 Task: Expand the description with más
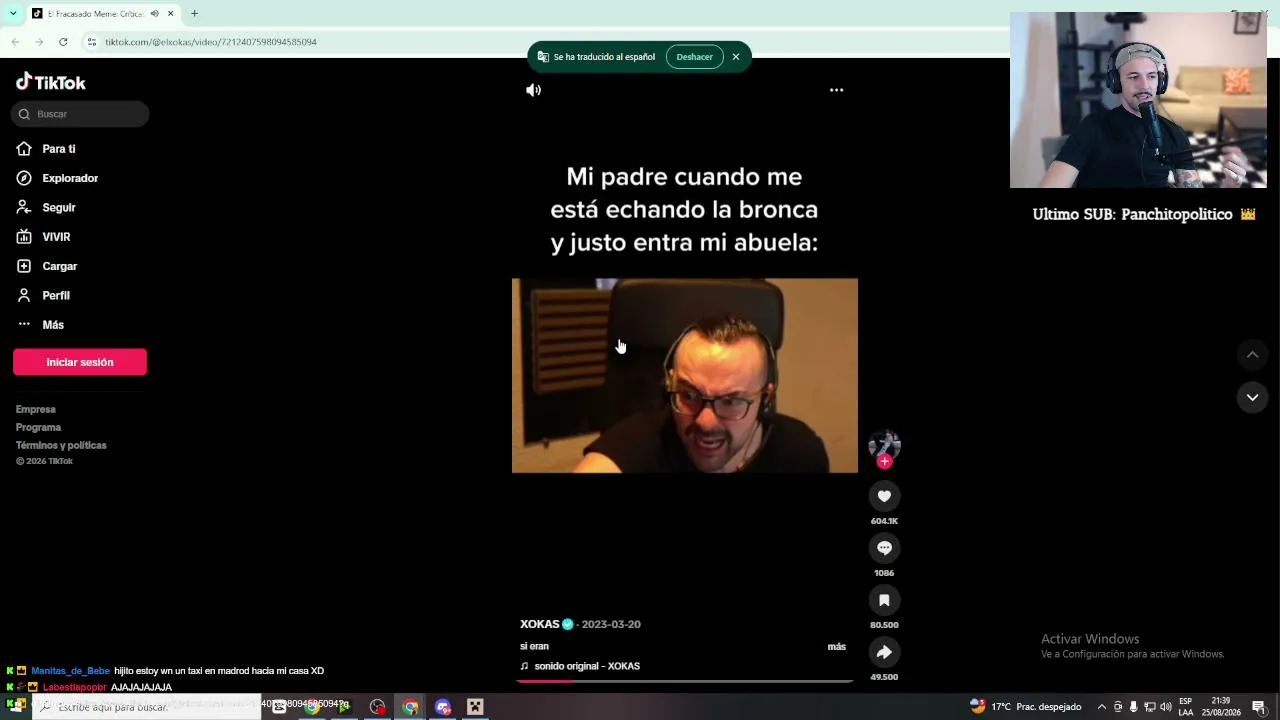click(x=836, y=647)
